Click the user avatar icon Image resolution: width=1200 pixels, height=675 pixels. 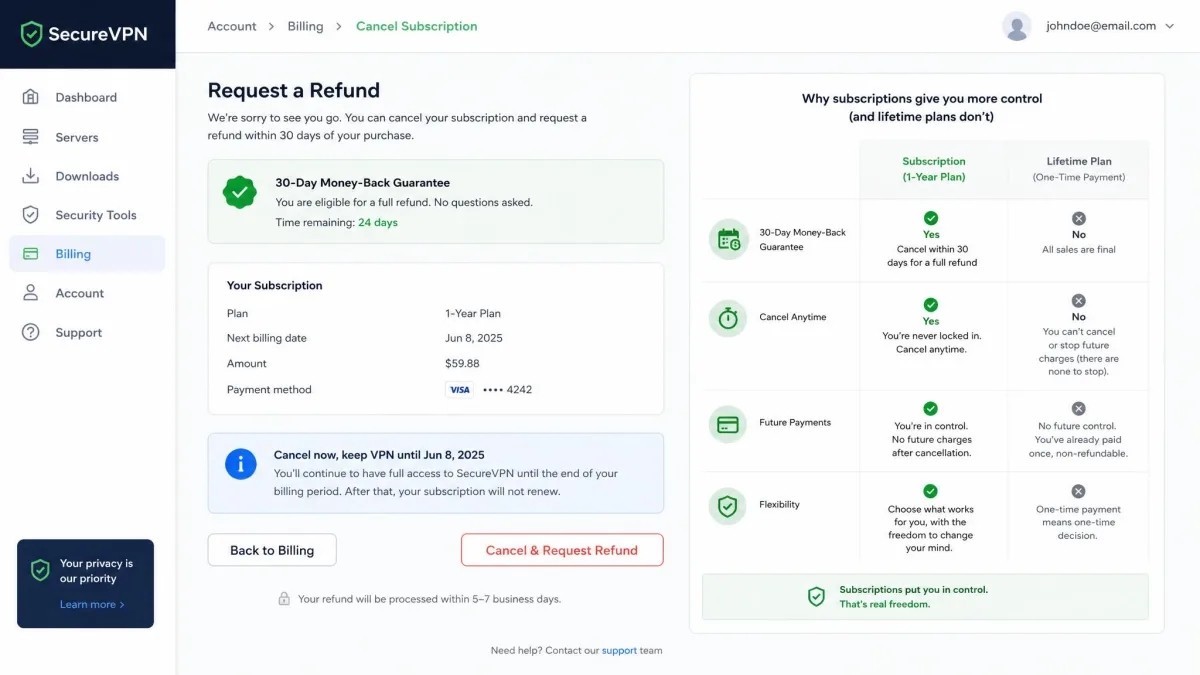1017,26
